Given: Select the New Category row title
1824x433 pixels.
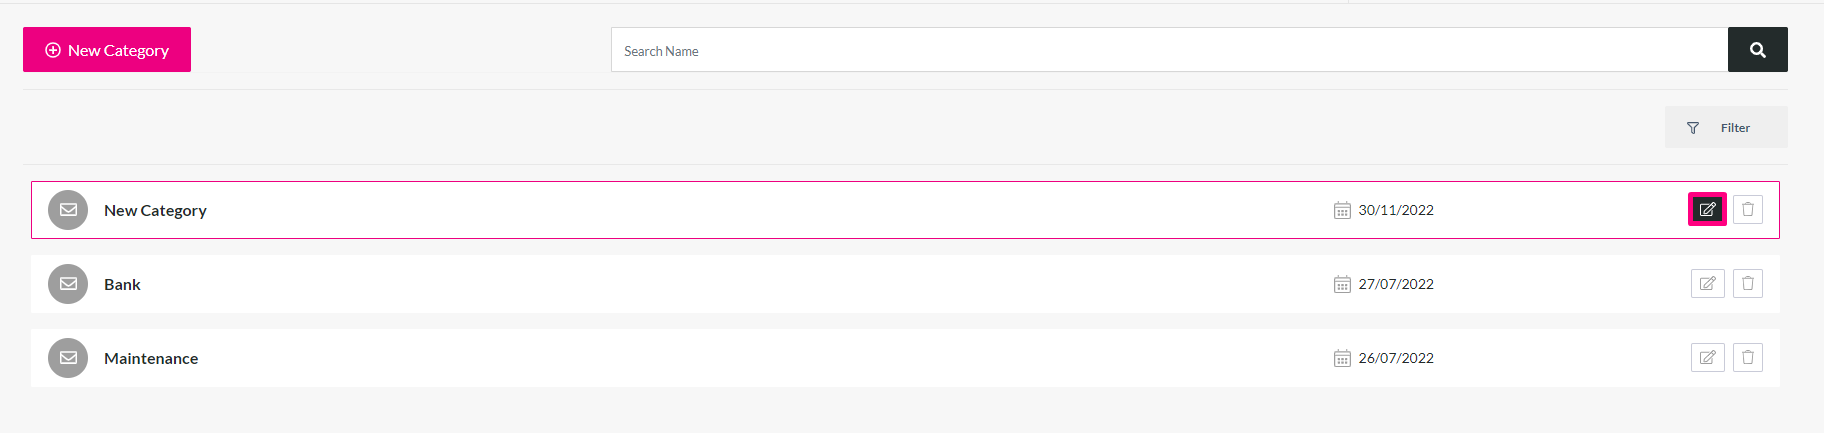Looking at the screenshot, I should pyautogui.click(x=155, y=211).
